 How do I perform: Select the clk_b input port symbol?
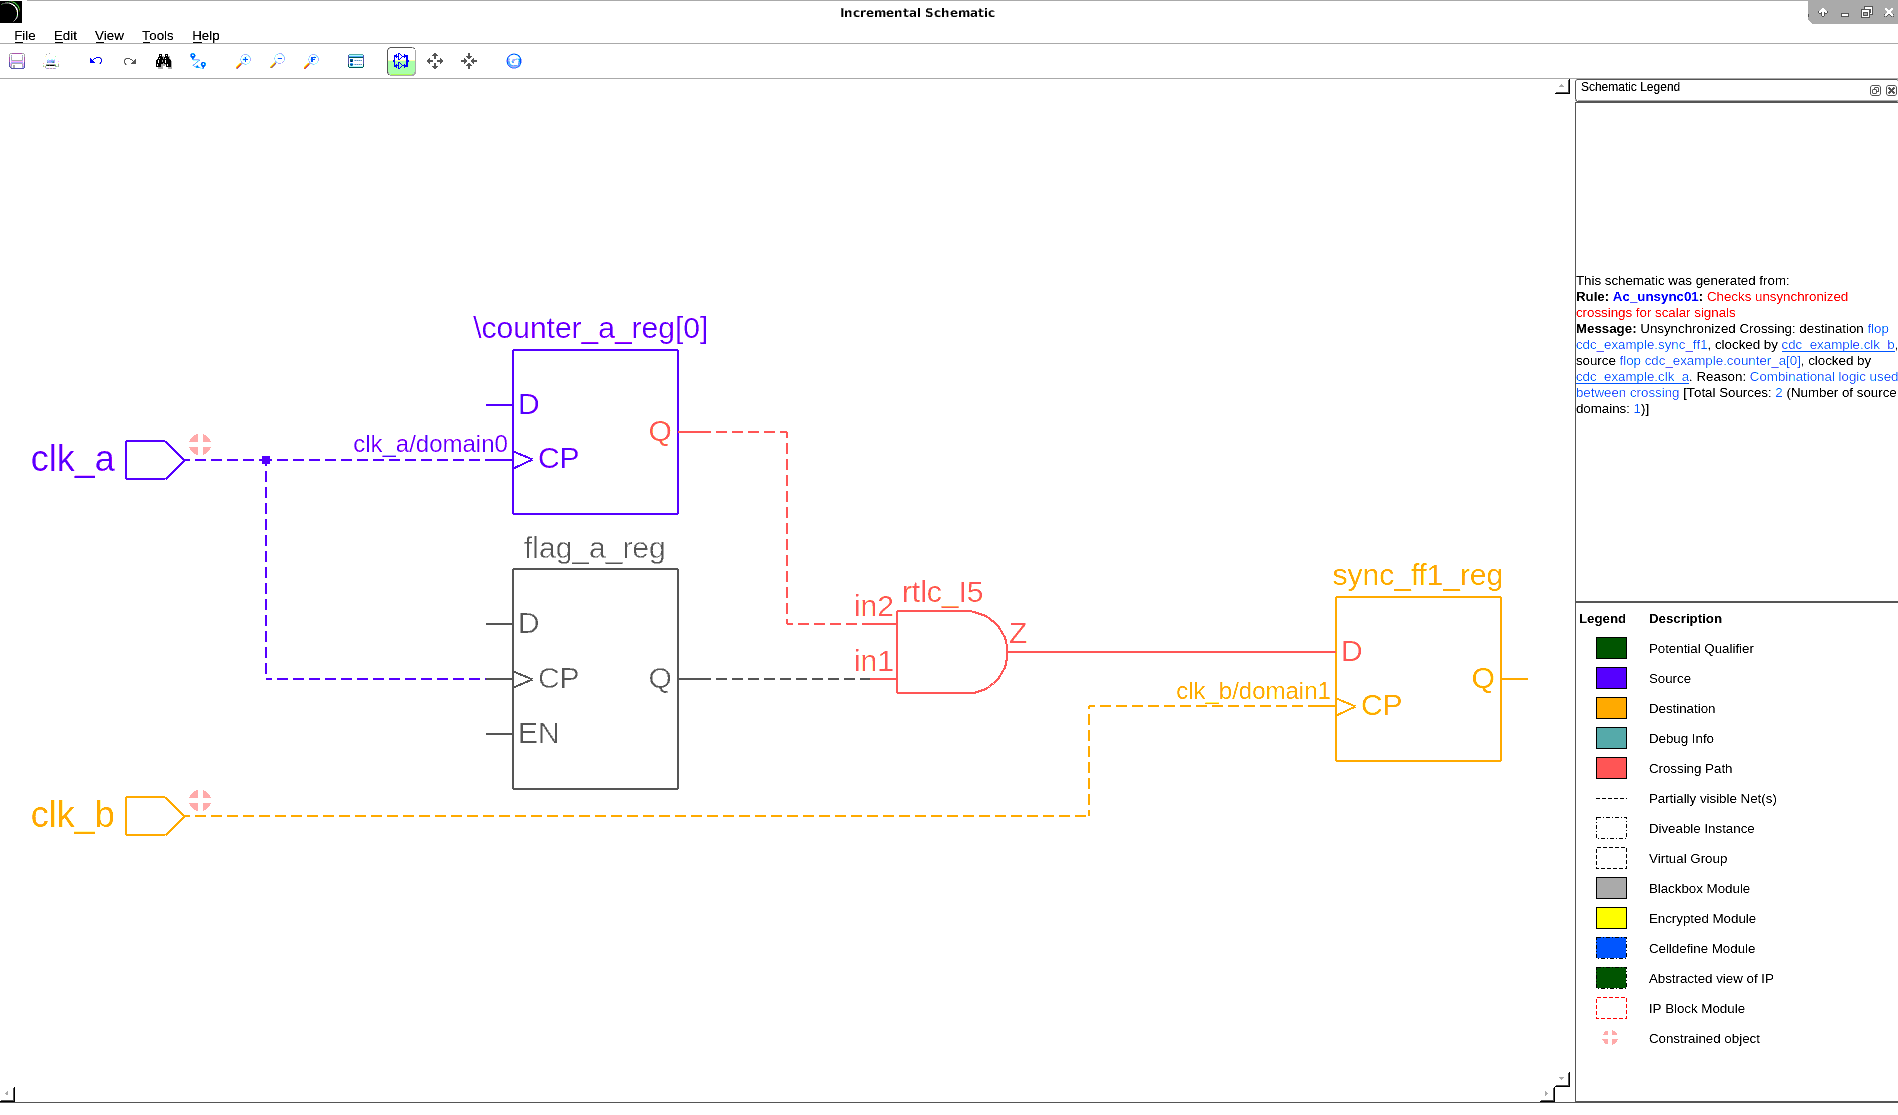155,816
